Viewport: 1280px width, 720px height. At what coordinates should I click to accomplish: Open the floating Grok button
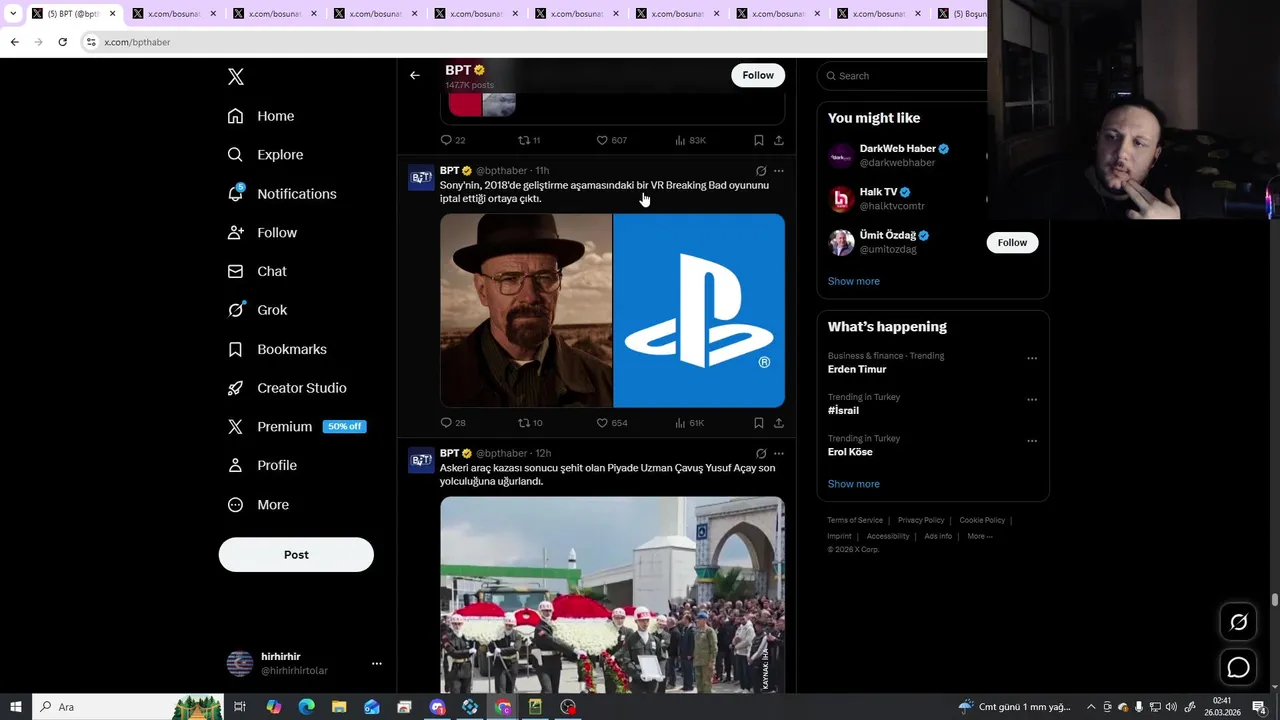(x=1238, y=622)
